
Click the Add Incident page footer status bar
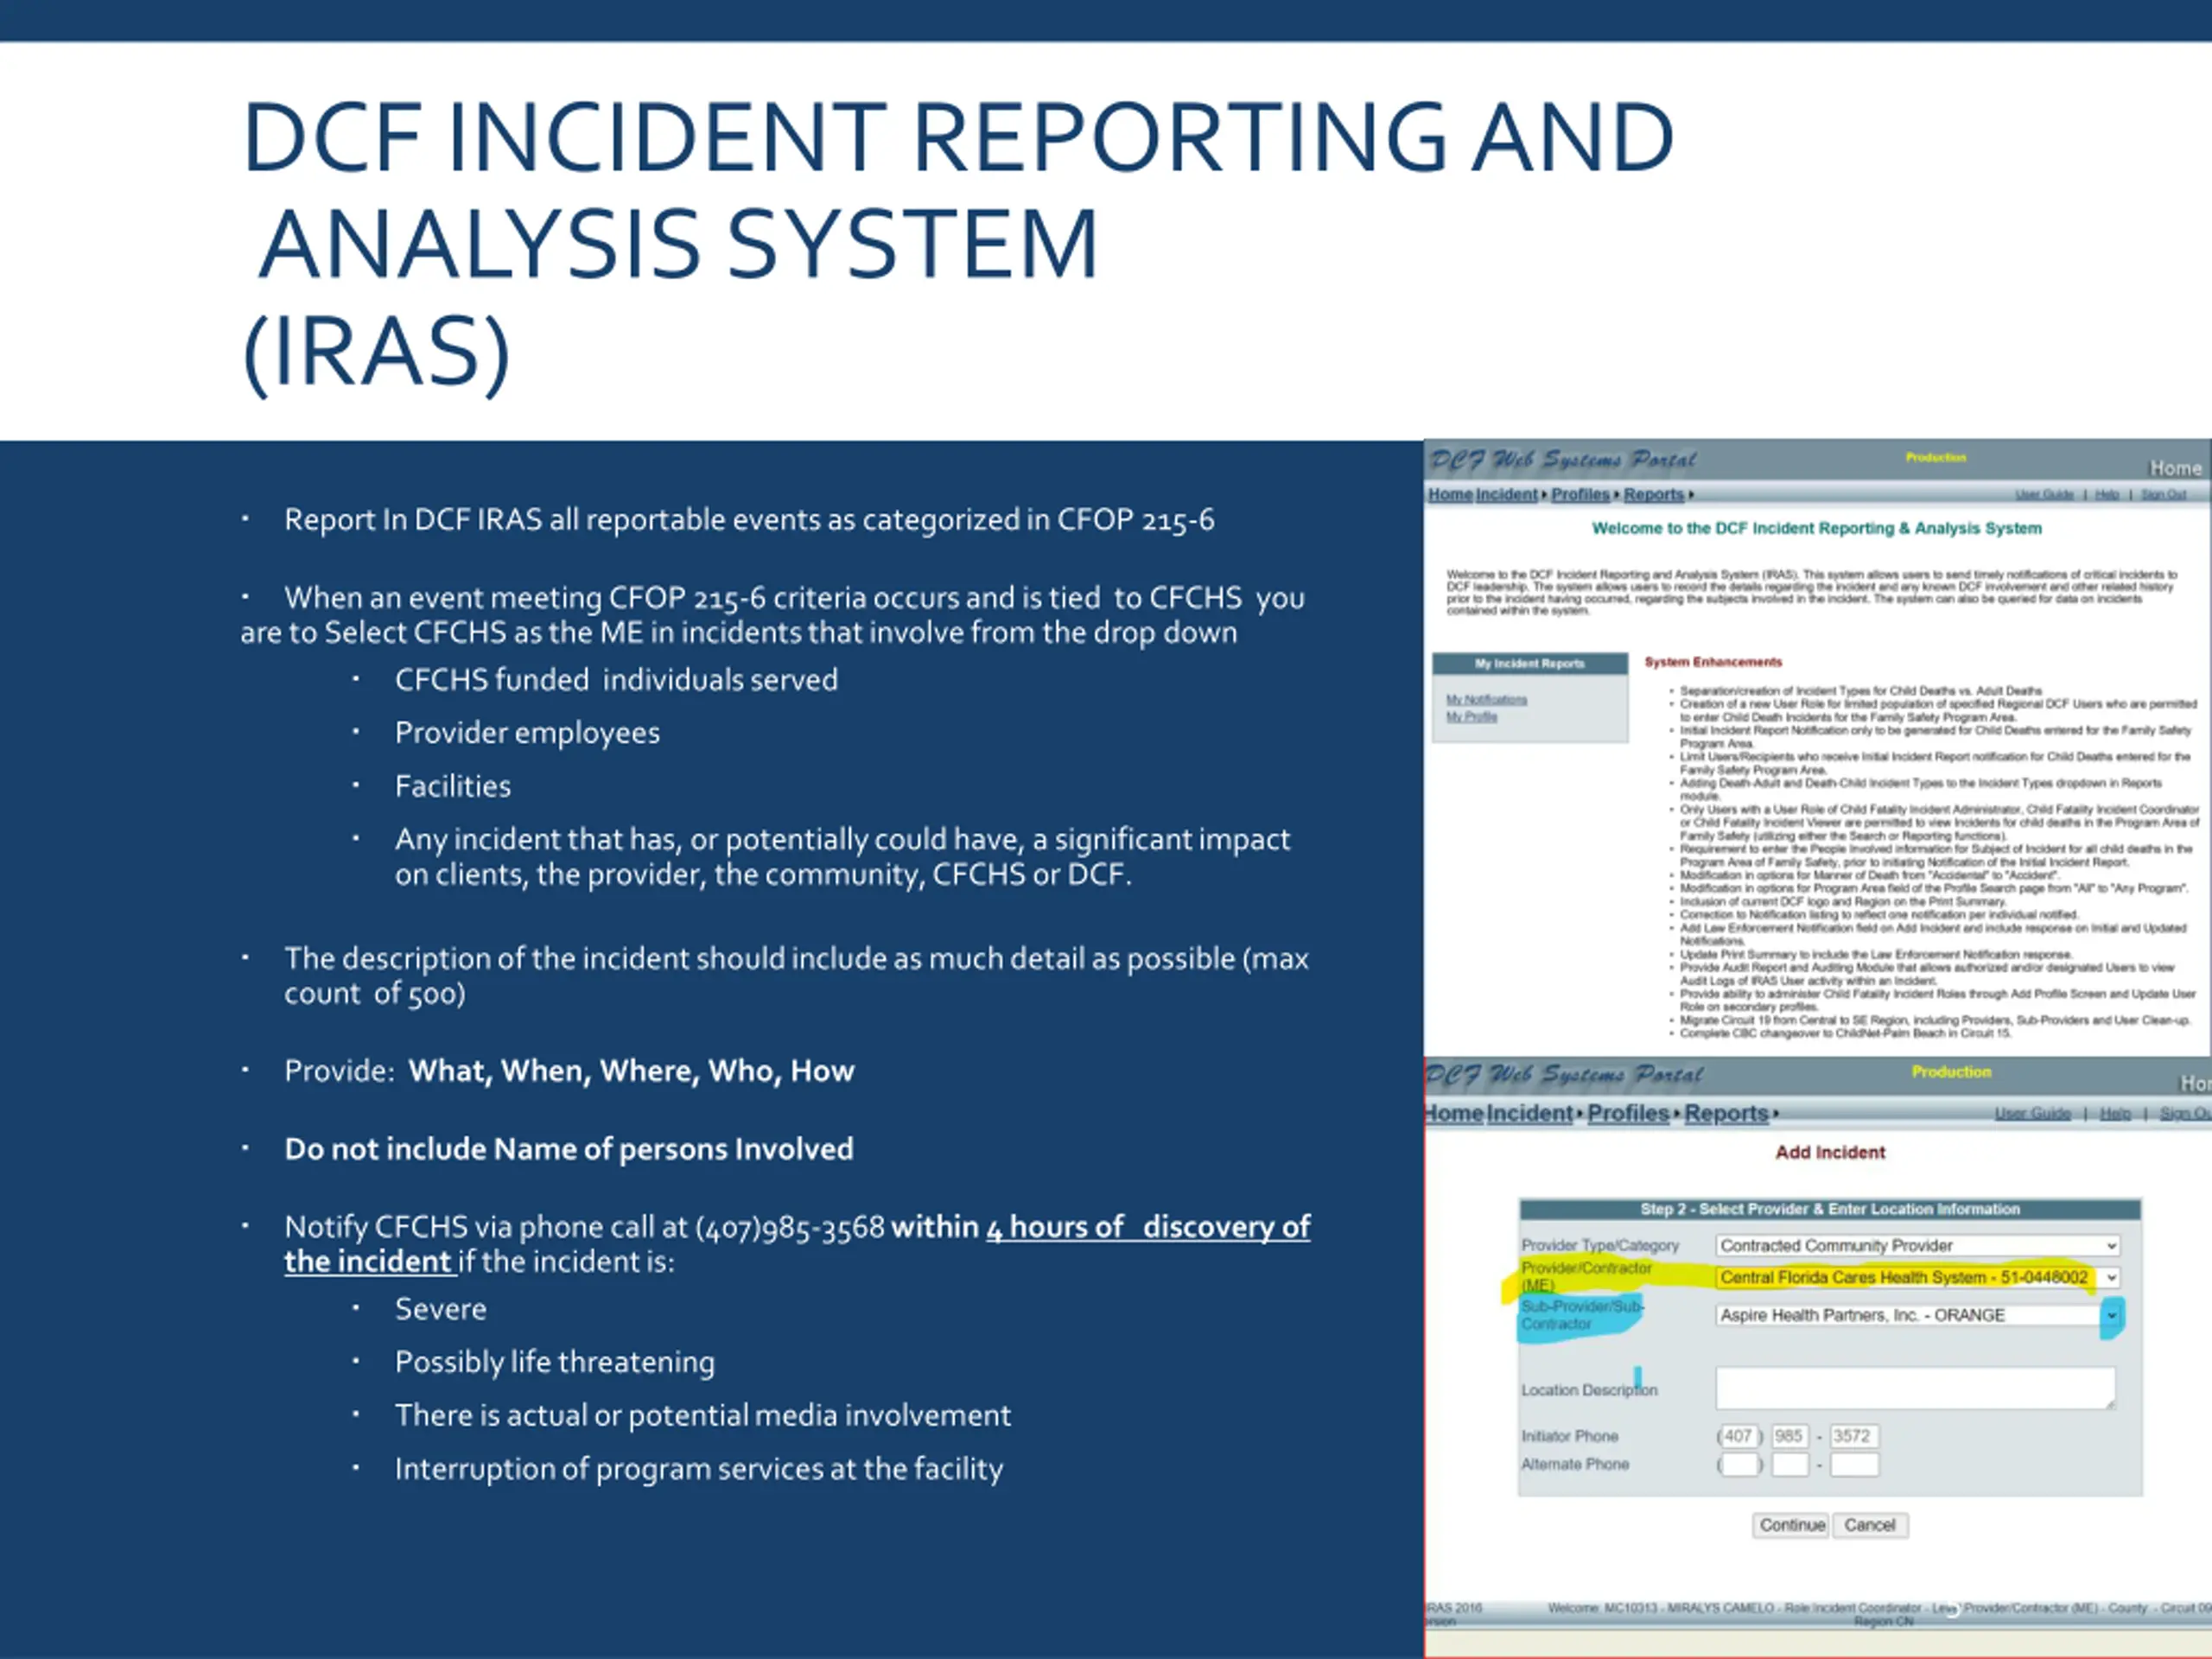coord(1818,1613)
